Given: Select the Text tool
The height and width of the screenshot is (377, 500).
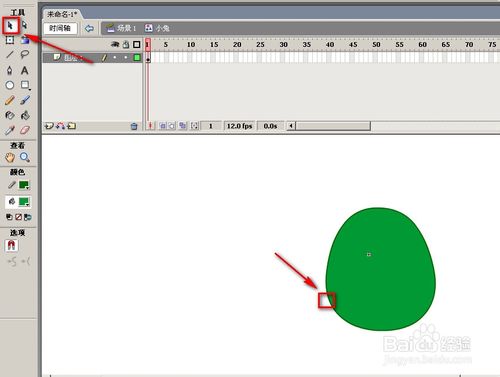Looking at the screenshot, I should 25,70.
